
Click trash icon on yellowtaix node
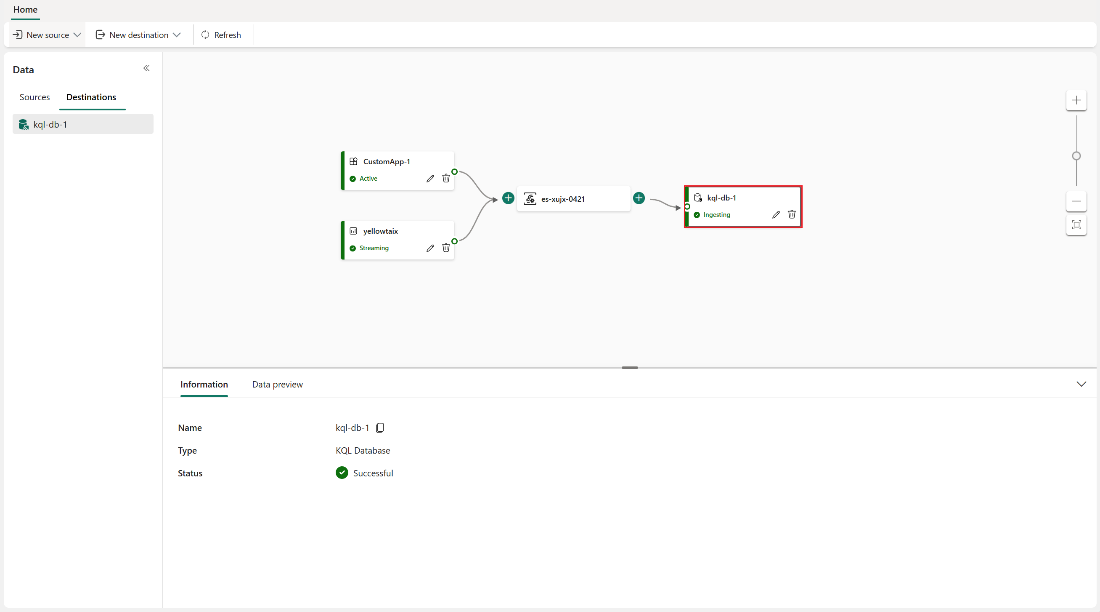446,248
